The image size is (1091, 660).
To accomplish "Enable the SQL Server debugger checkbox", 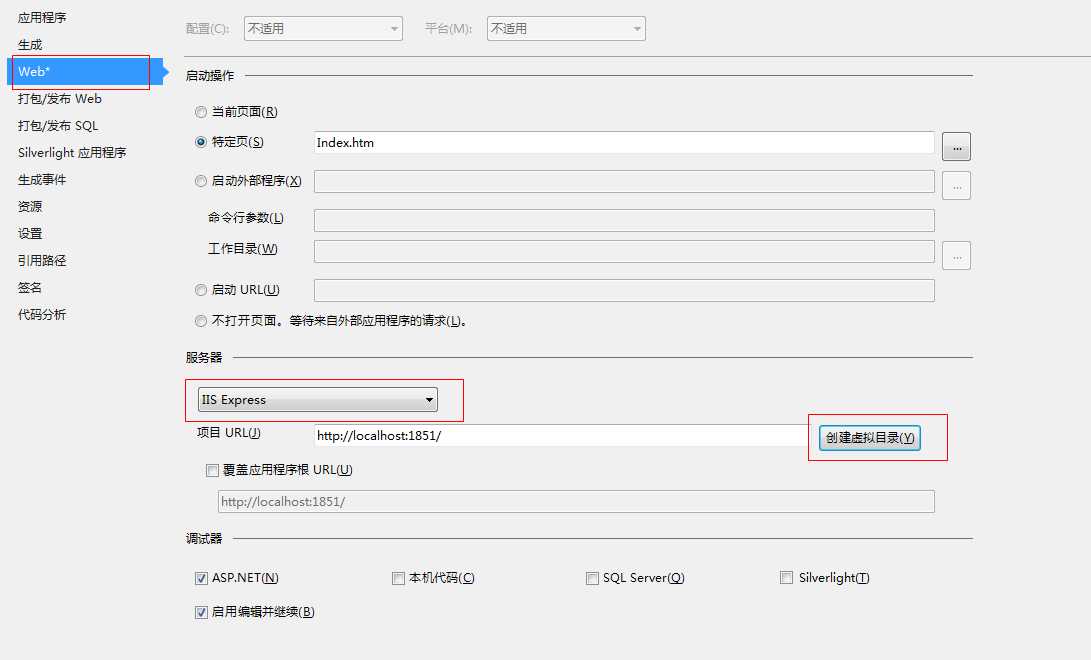I will pos(592,578).
